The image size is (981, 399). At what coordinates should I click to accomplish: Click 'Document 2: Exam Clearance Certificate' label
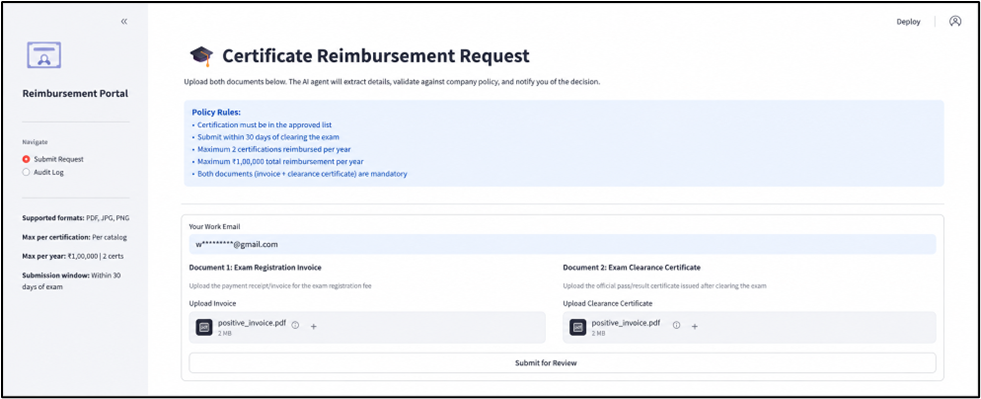[631, 267]
